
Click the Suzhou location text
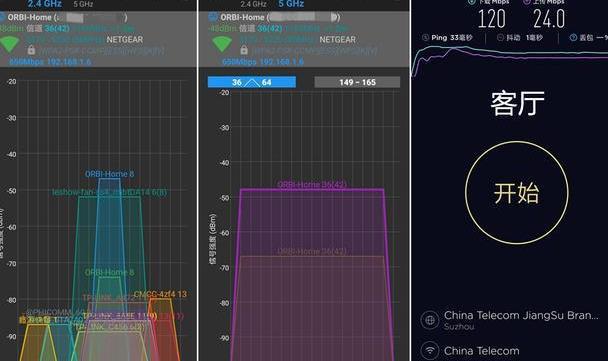(459, 326)
